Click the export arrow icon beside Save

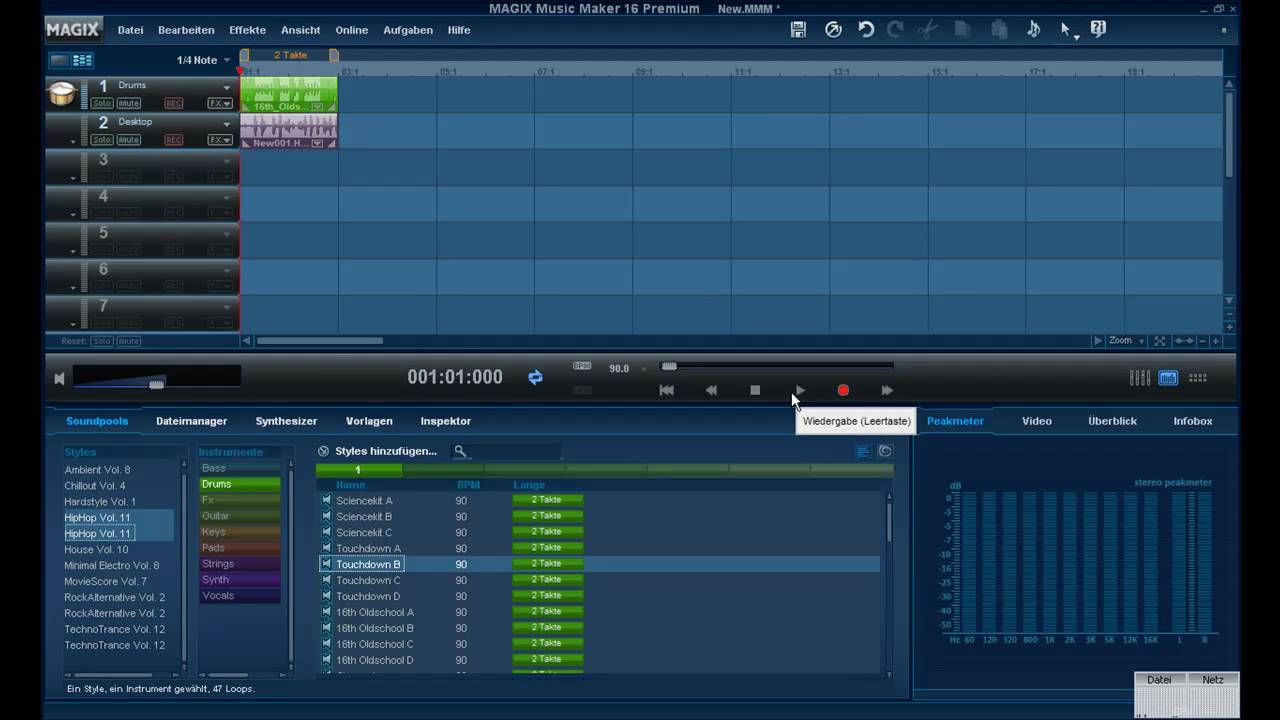click(x=833, y=30)
